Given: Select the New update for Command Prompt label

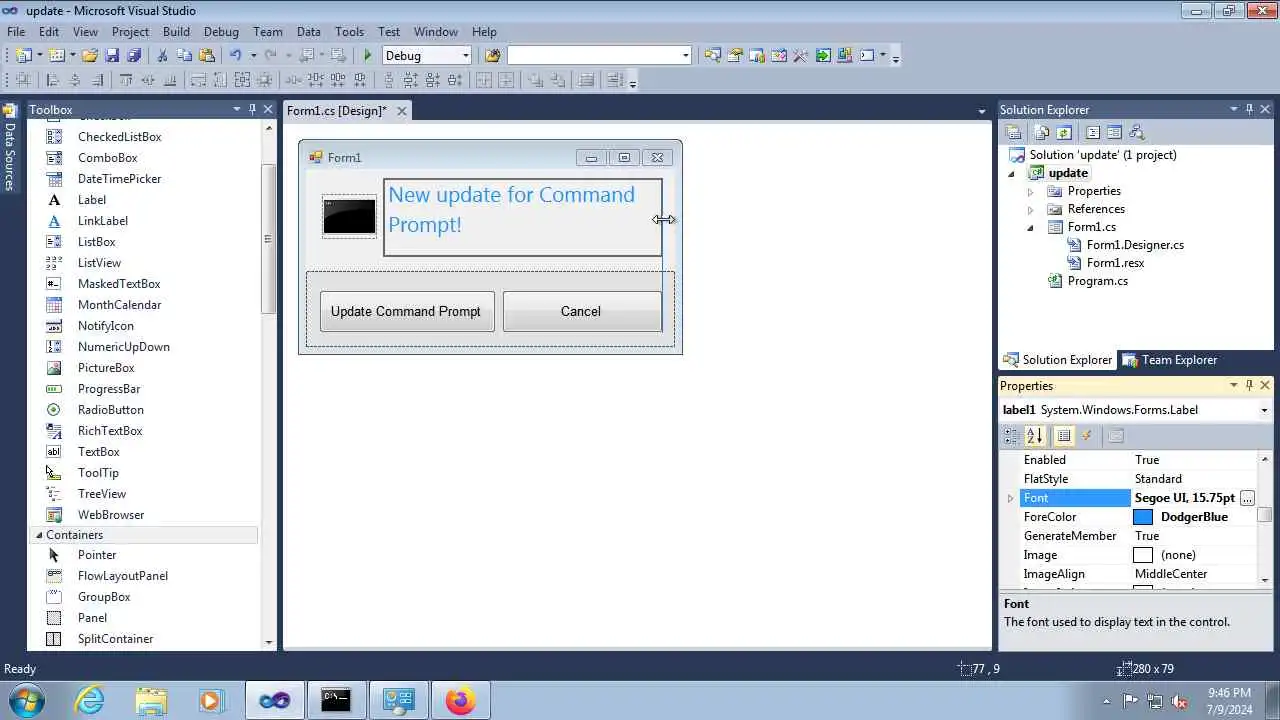Looking at the screenshot, I should 522,217.
